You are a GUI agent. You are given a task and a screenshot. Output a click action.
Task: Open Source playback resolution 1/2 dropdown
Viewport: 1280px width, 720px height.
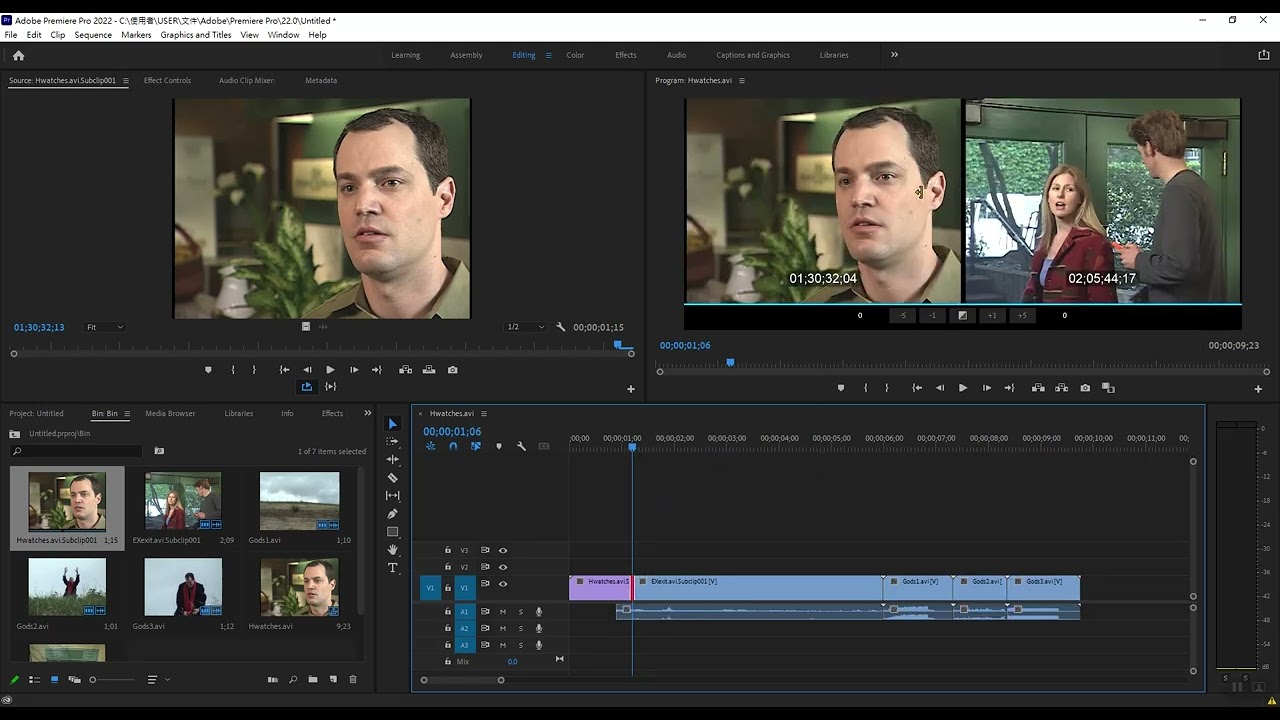(x=526, y=327)
